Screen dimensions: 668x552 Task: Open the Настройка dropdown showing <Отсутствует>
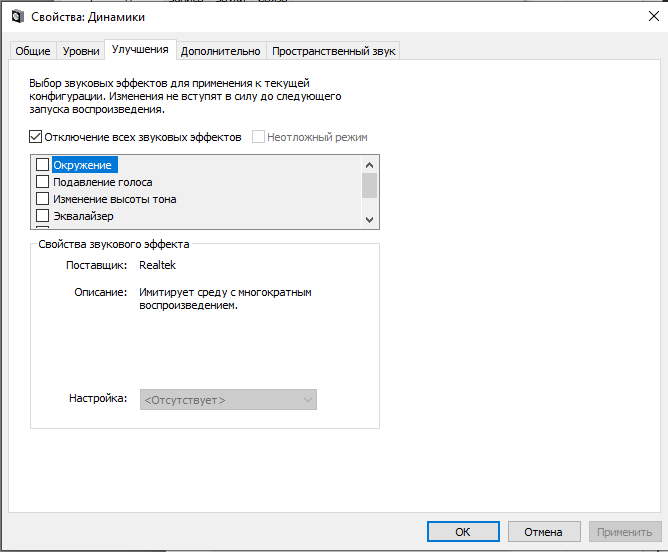(228, 400)
